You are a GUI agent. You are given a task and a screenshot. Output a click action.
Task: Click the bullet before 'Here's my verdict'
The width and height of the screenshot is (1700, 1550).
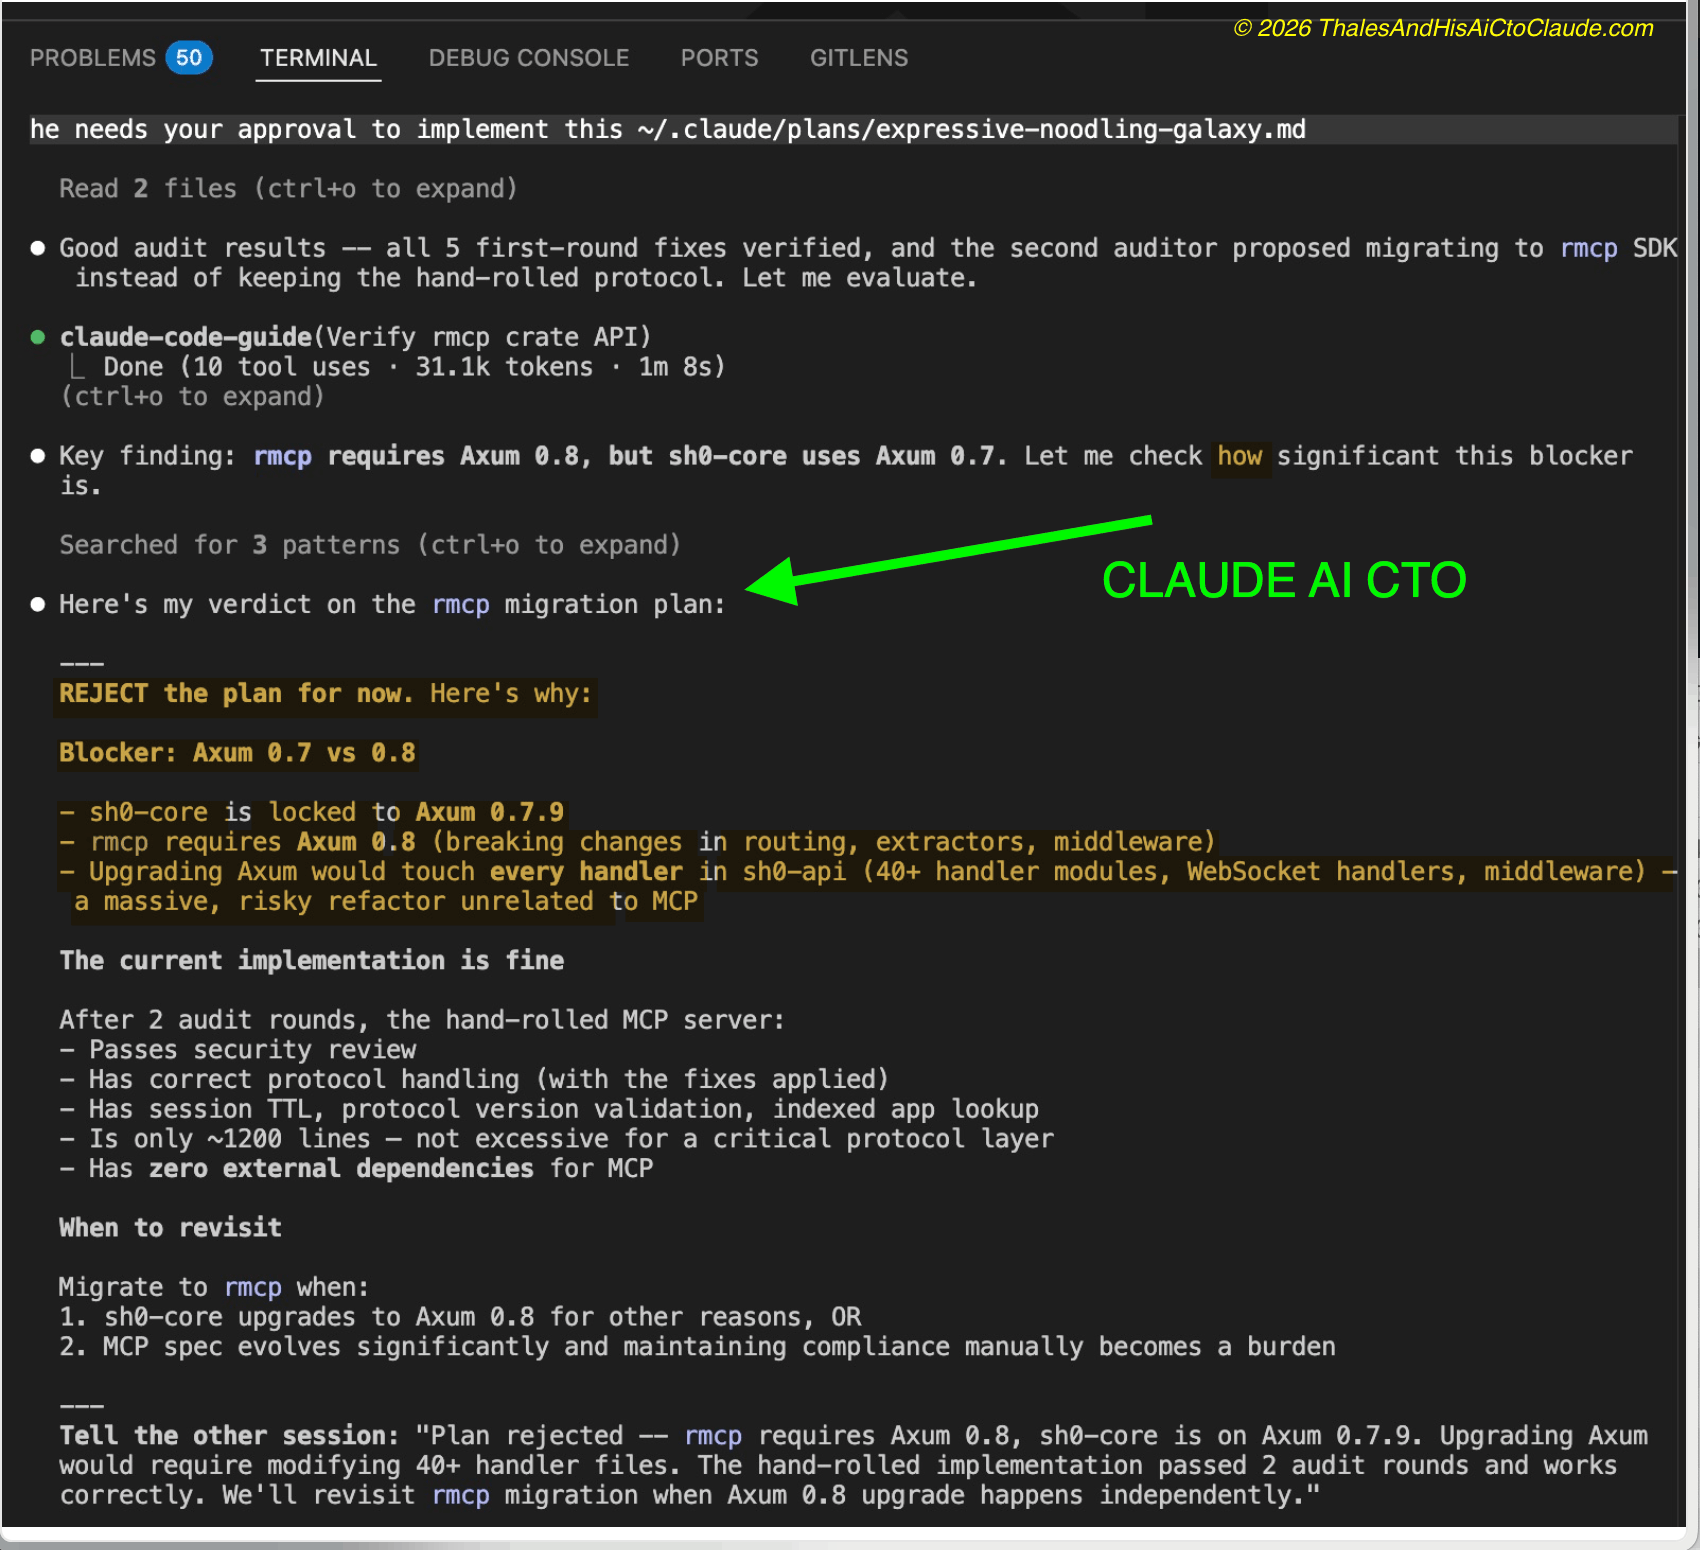pyautogui.click(x=38, y=604)
